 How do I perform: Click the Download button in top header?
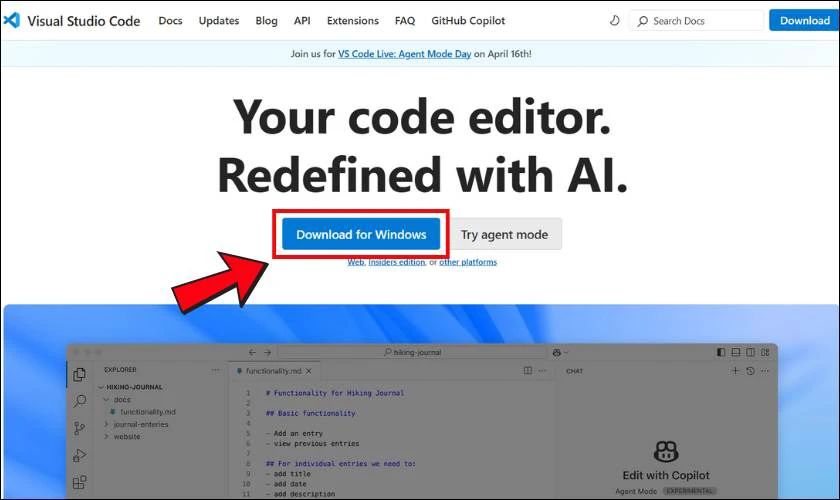point(804,20)
